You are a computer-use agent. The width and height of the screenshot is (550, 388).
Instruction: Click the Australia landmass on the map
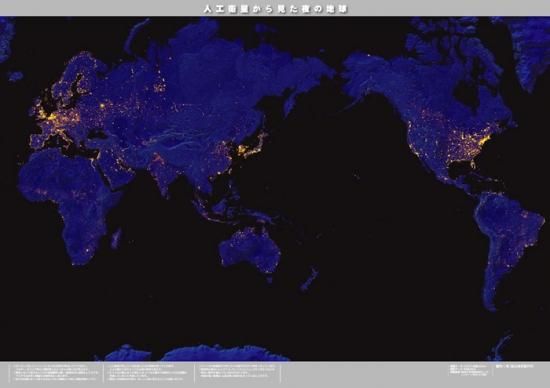[250, 250]
